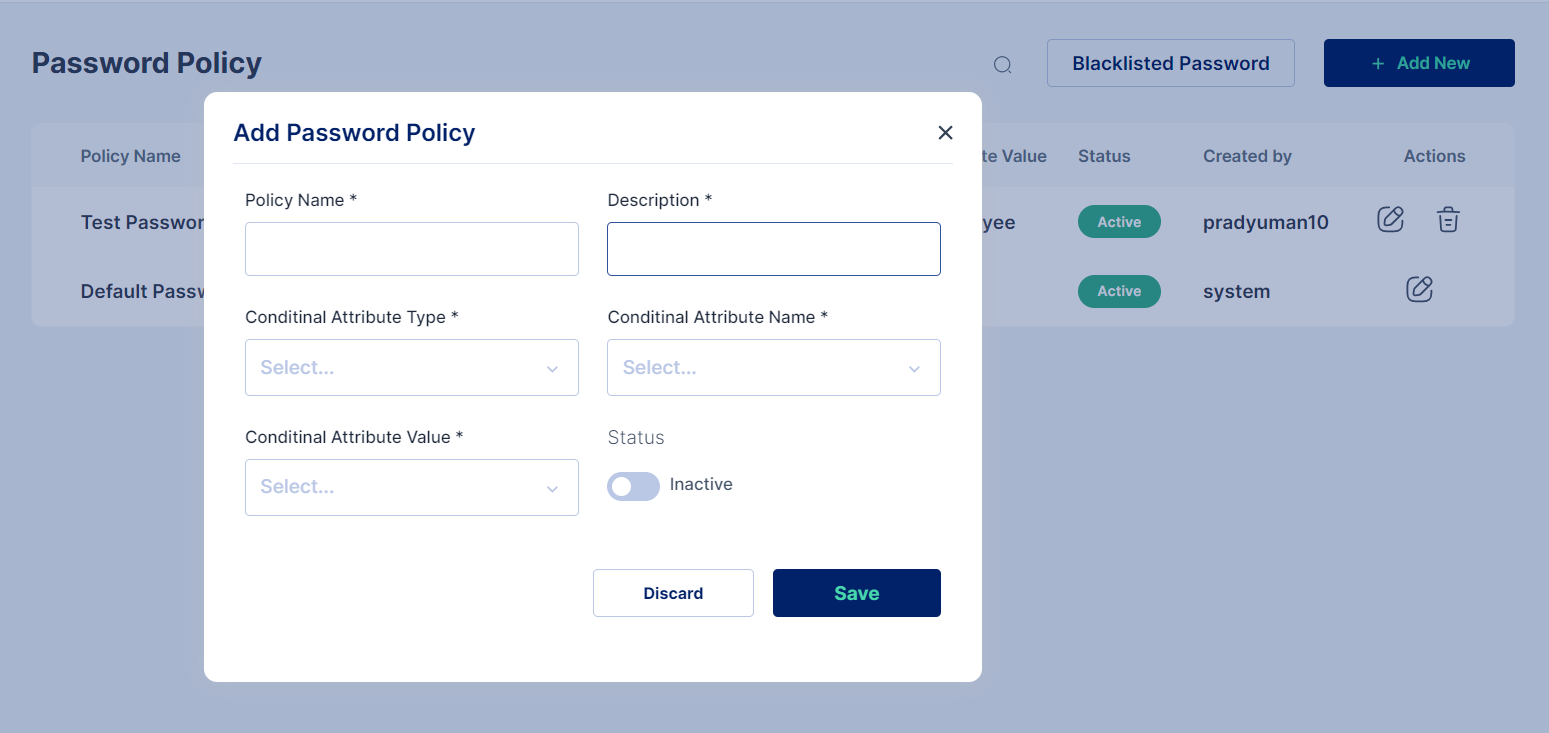The image size is (1549, 733).
Task: Click the Status column header
Action: point(1104,156)
